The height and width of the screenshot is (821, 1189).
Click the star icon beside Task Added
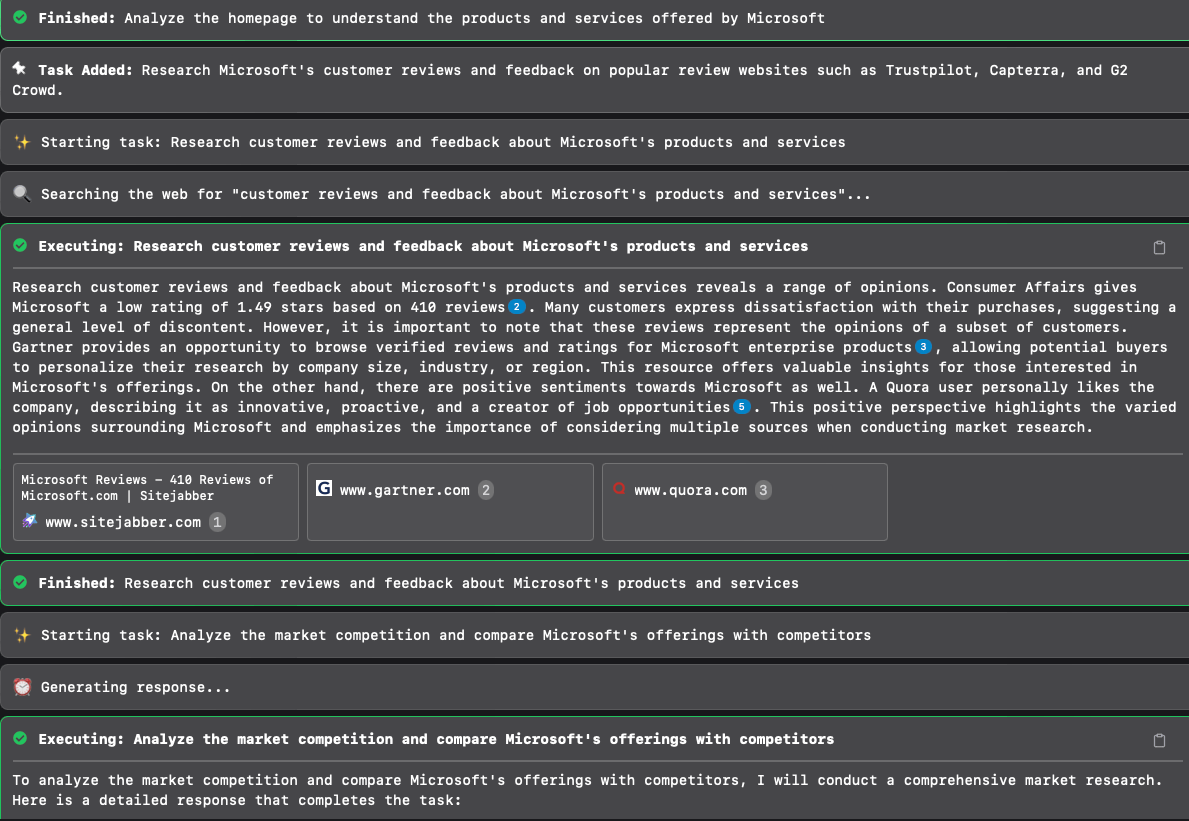[x=20, y=69]
